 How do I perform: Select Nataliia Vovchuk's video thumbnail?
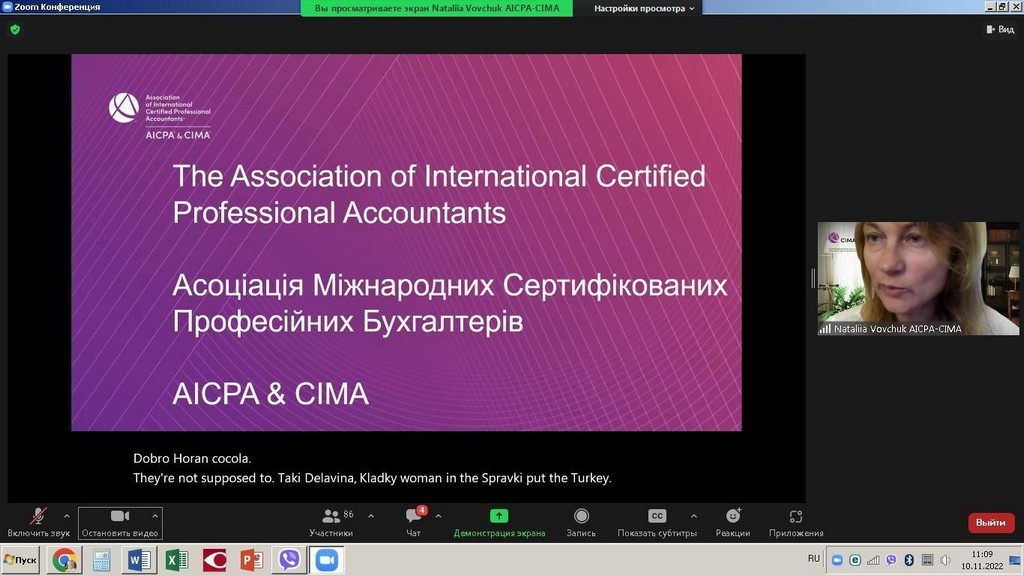tap(917, 277)
